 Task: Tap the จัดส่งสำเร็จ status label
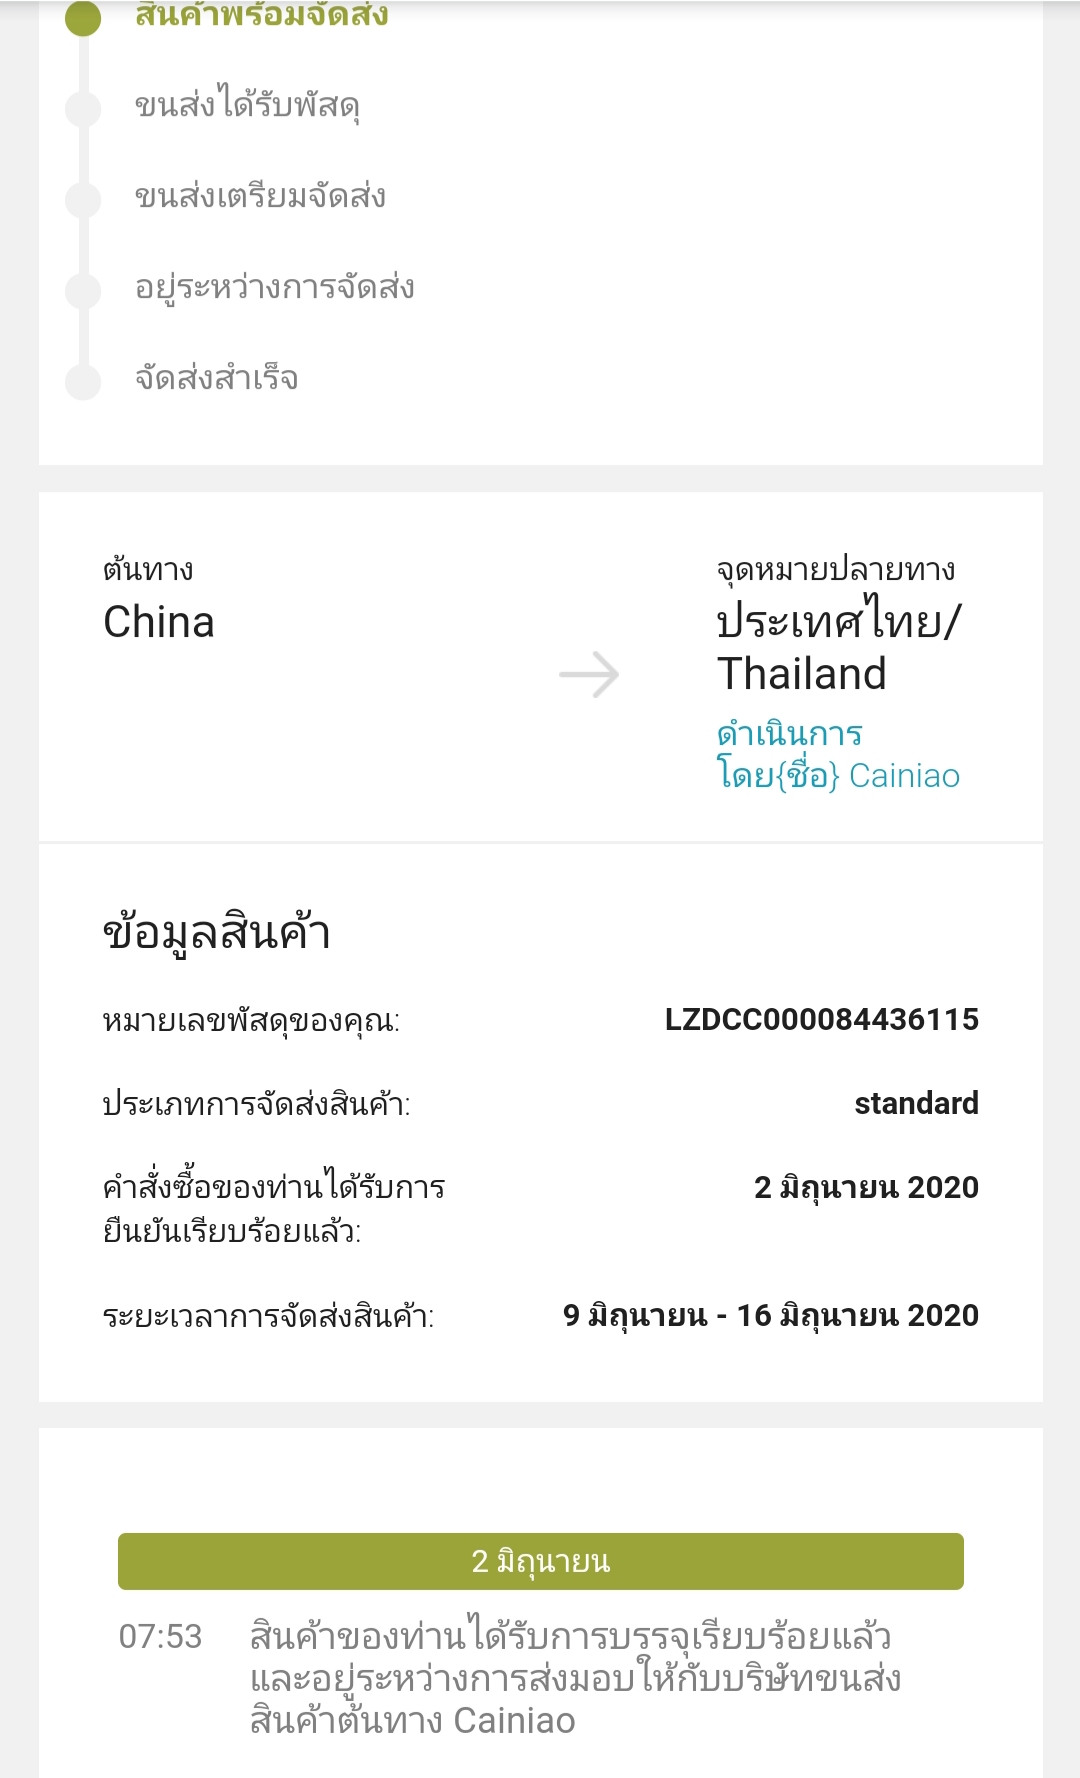coord(216,379)
